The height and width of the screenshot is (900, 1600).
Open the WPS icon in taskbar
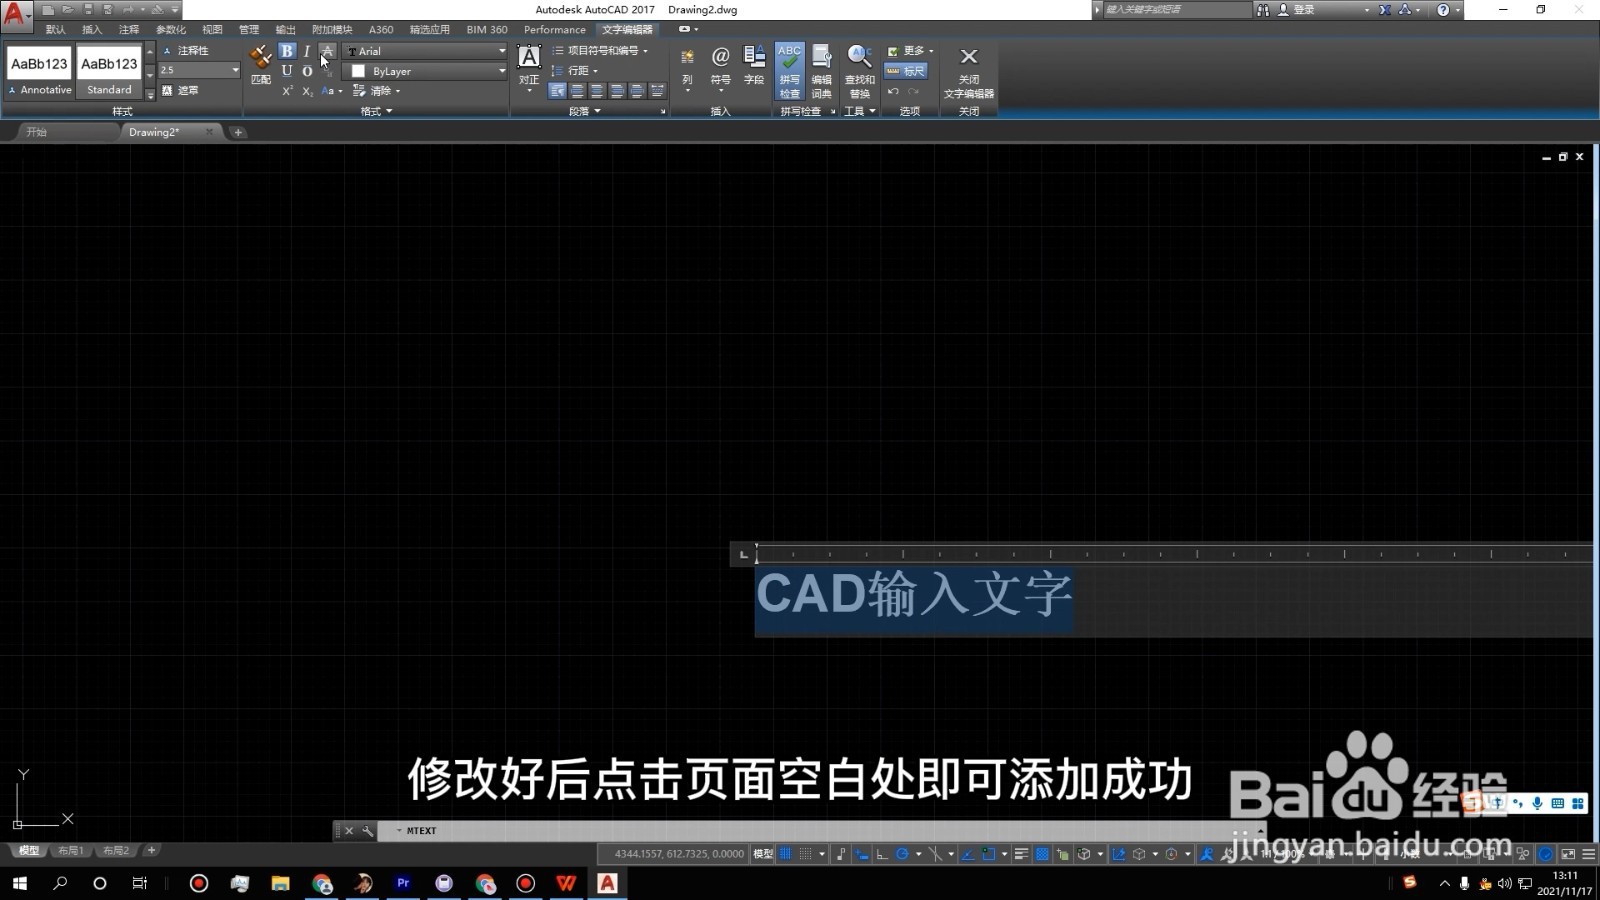567,883
